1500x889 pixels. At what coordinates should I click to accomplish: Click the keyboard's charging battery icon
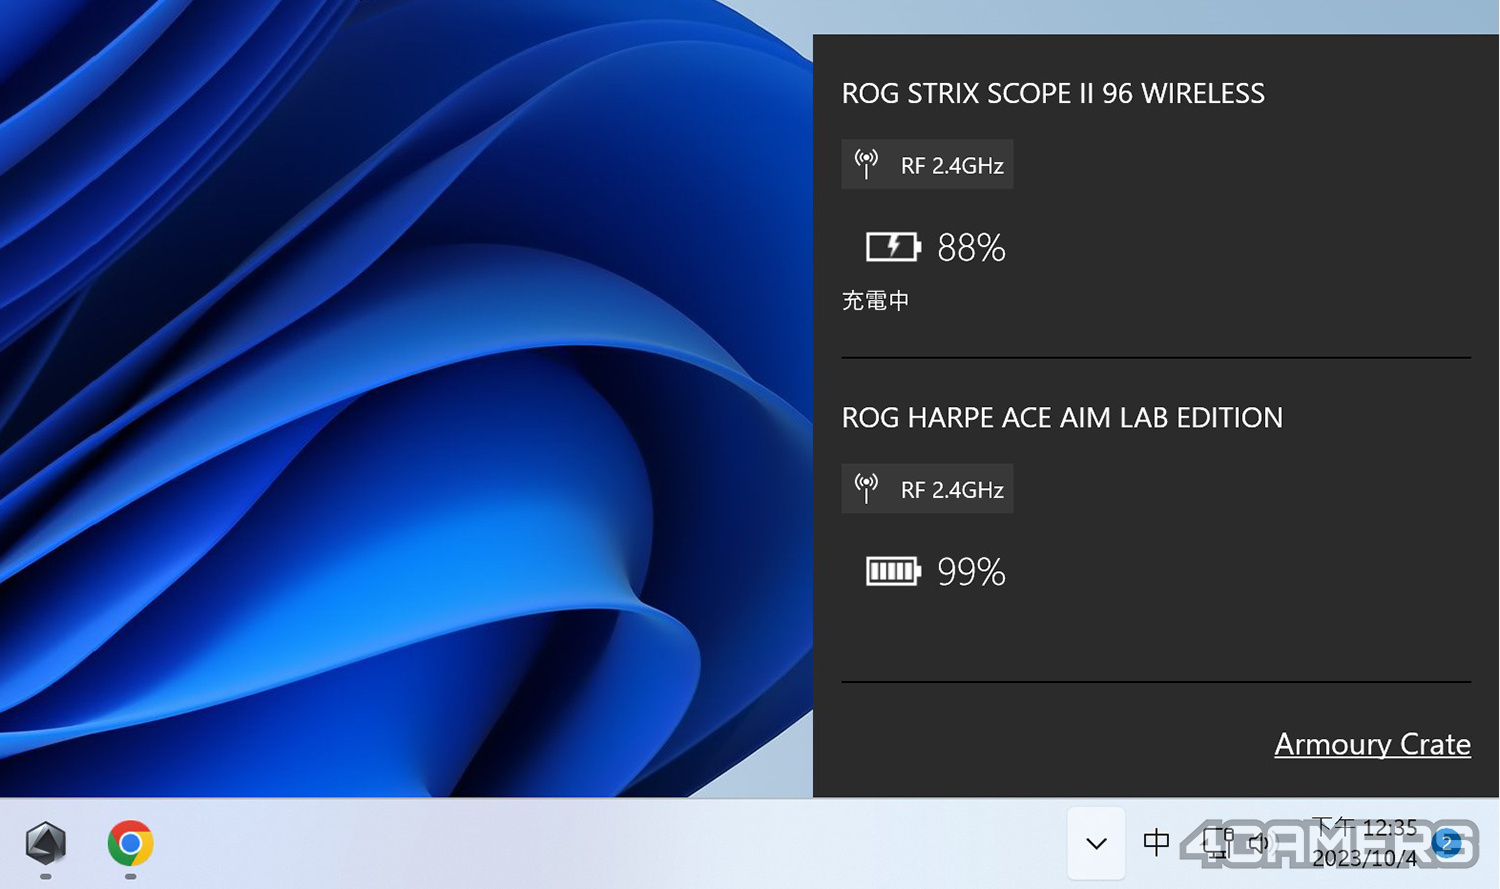pos(892,247)
